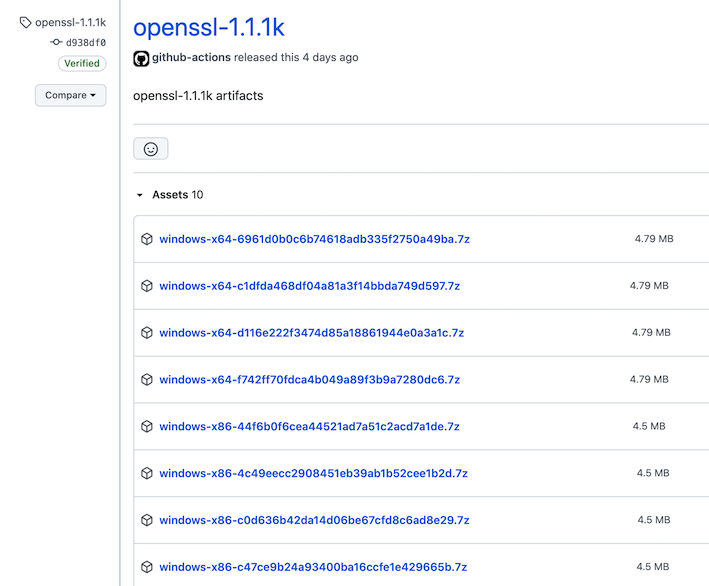Click package icon for windows-x64-c1dfda468df04a81a3f14bbda749d597.7z

tap(147, 286)
